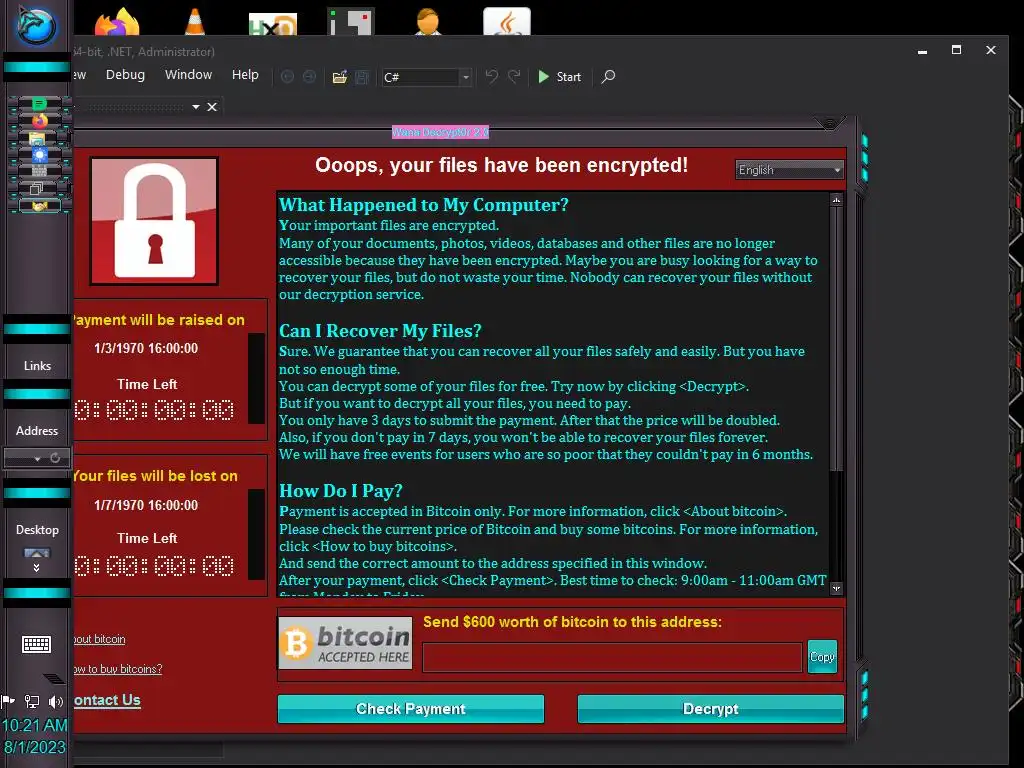Open the file explorer taskbar icon

38,138
